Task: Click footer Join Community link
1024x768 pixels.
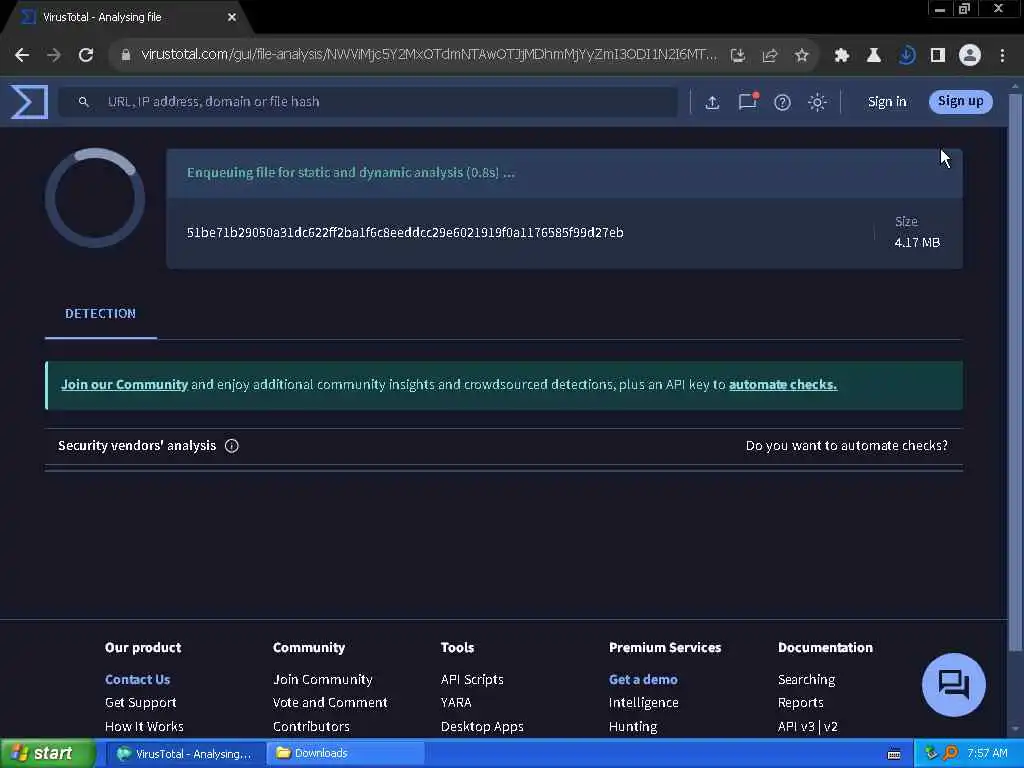Action: [x=323, y=679]
